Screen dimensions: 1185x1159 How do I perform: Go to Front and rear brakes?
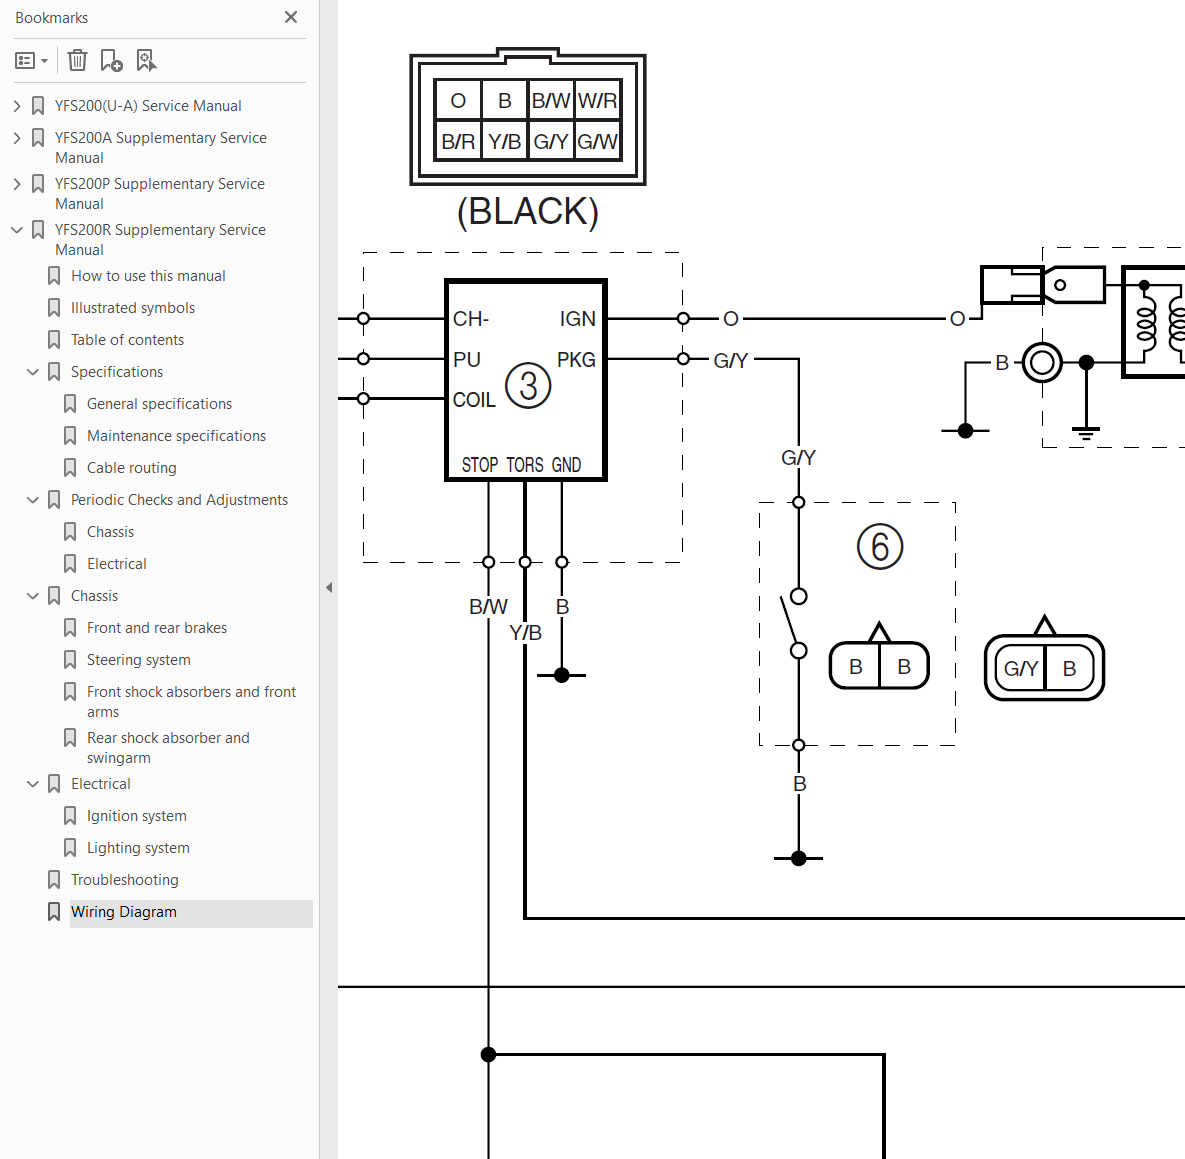tap(156, 628)
